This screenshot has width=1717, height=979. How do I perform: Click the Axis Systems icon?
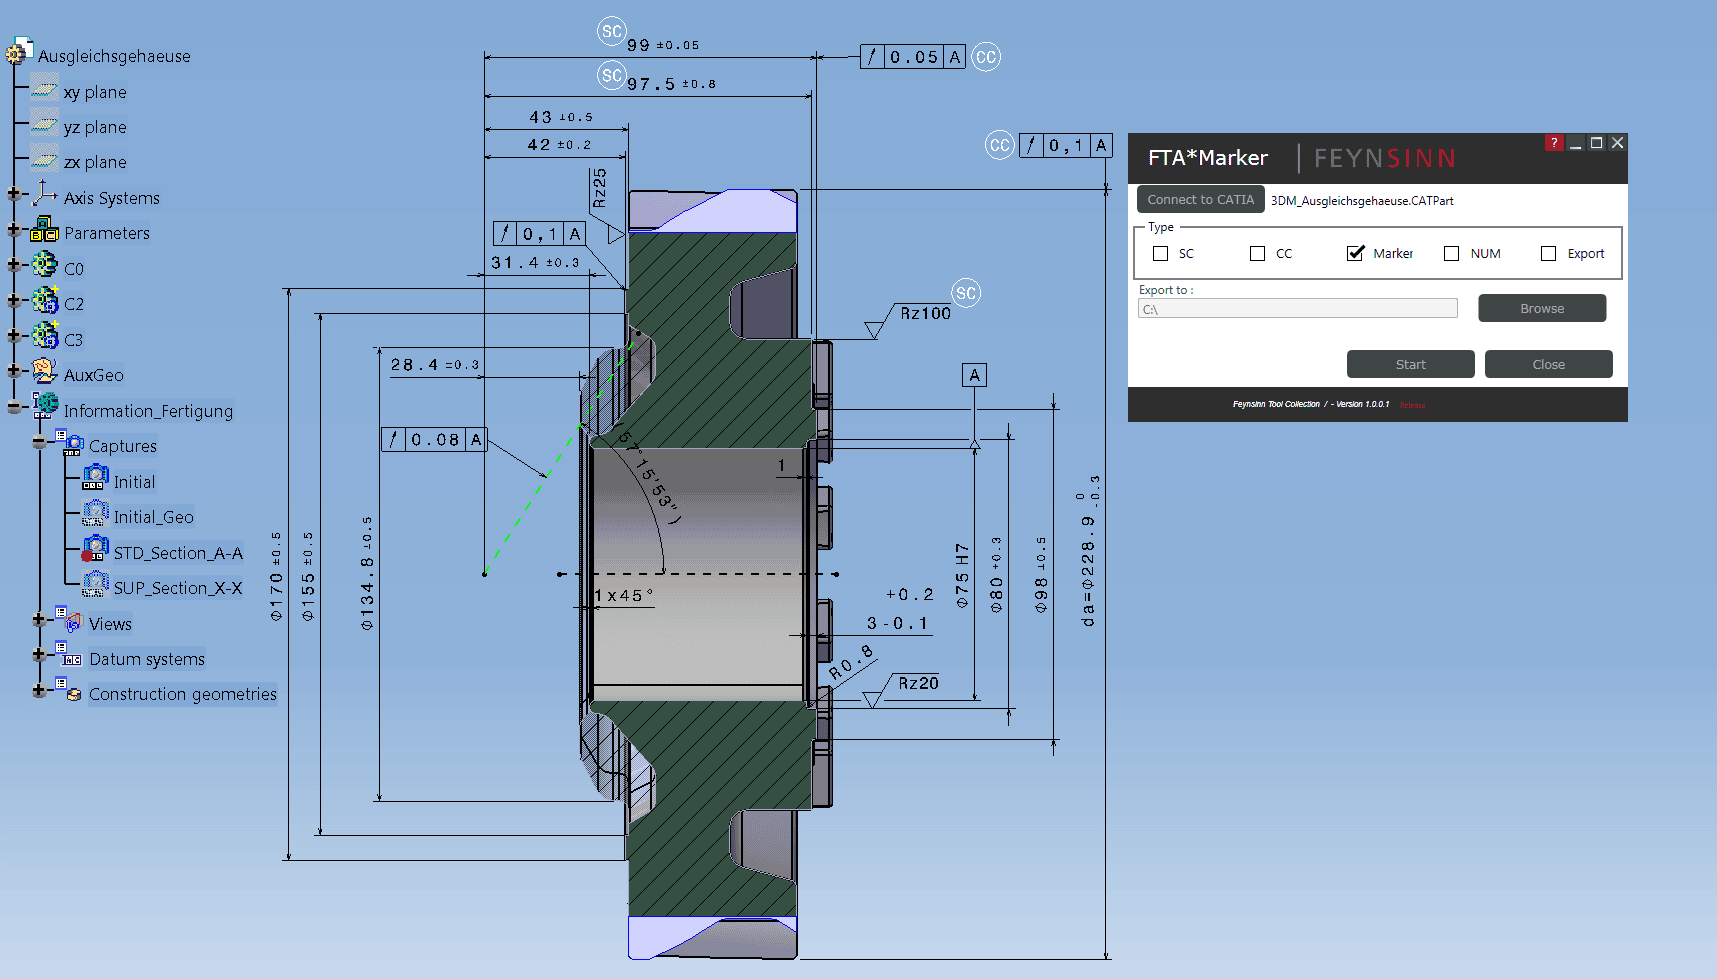point(44,195)
